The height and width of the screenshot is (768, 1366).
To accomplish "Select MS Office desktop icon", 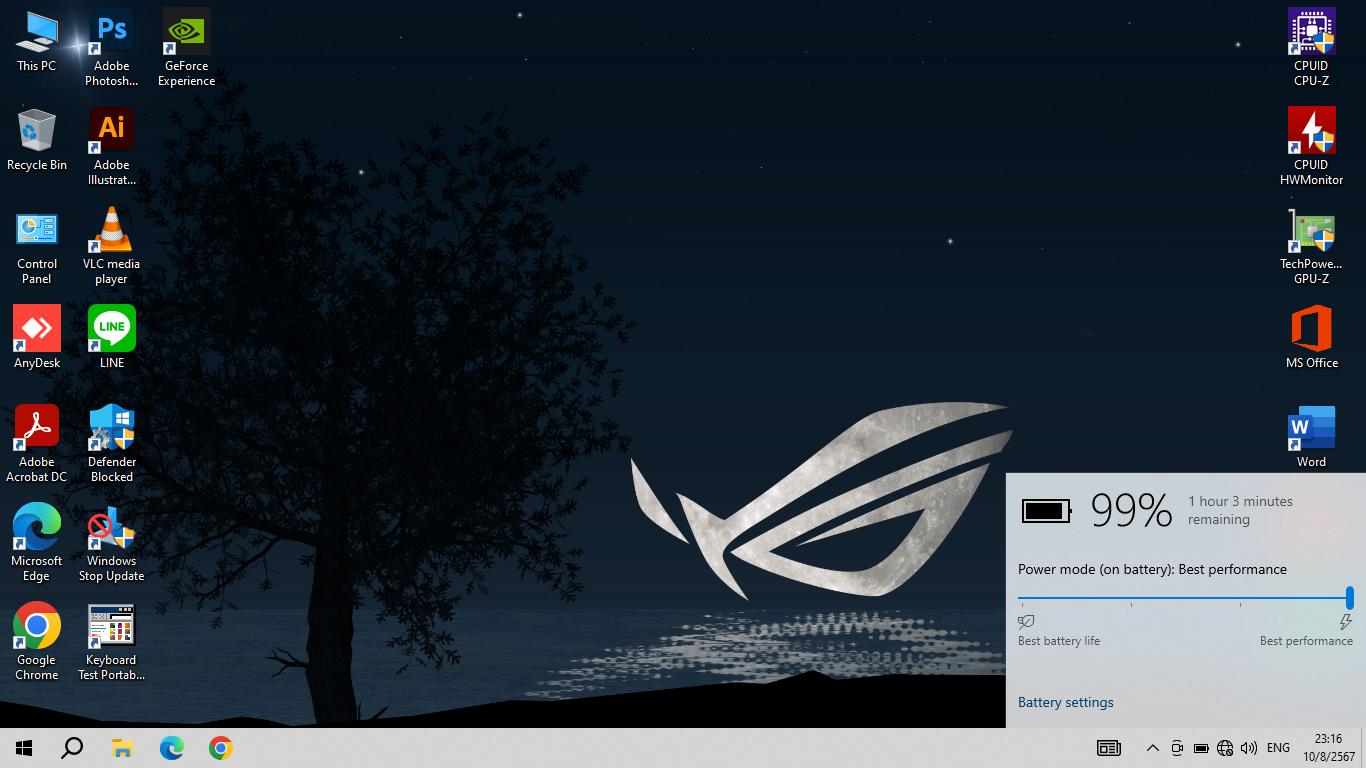I will pos(1311,337).
